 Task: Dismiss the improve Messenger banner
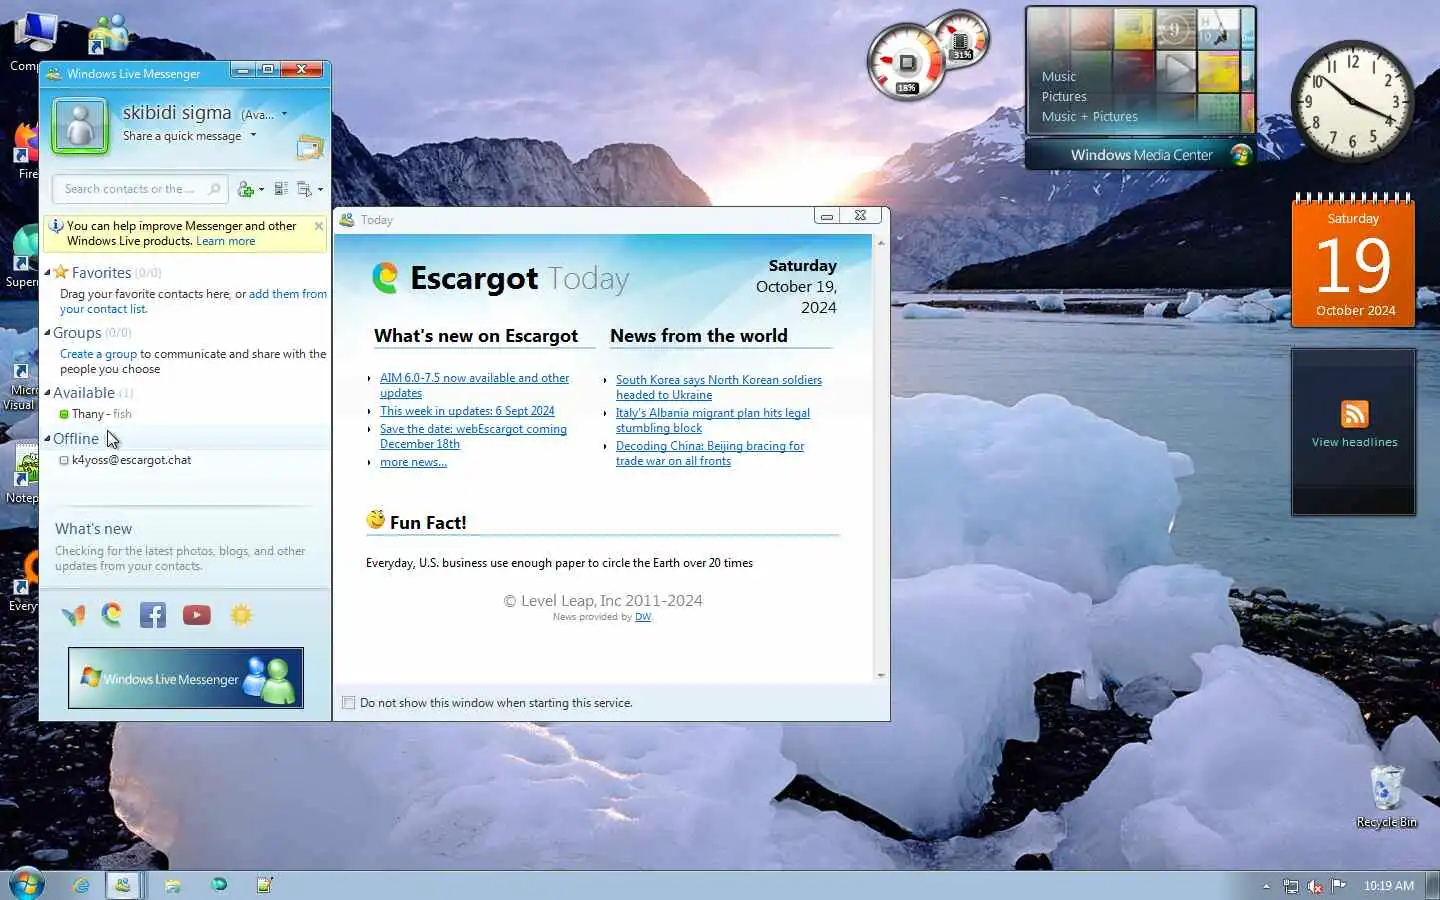[319, 226]
